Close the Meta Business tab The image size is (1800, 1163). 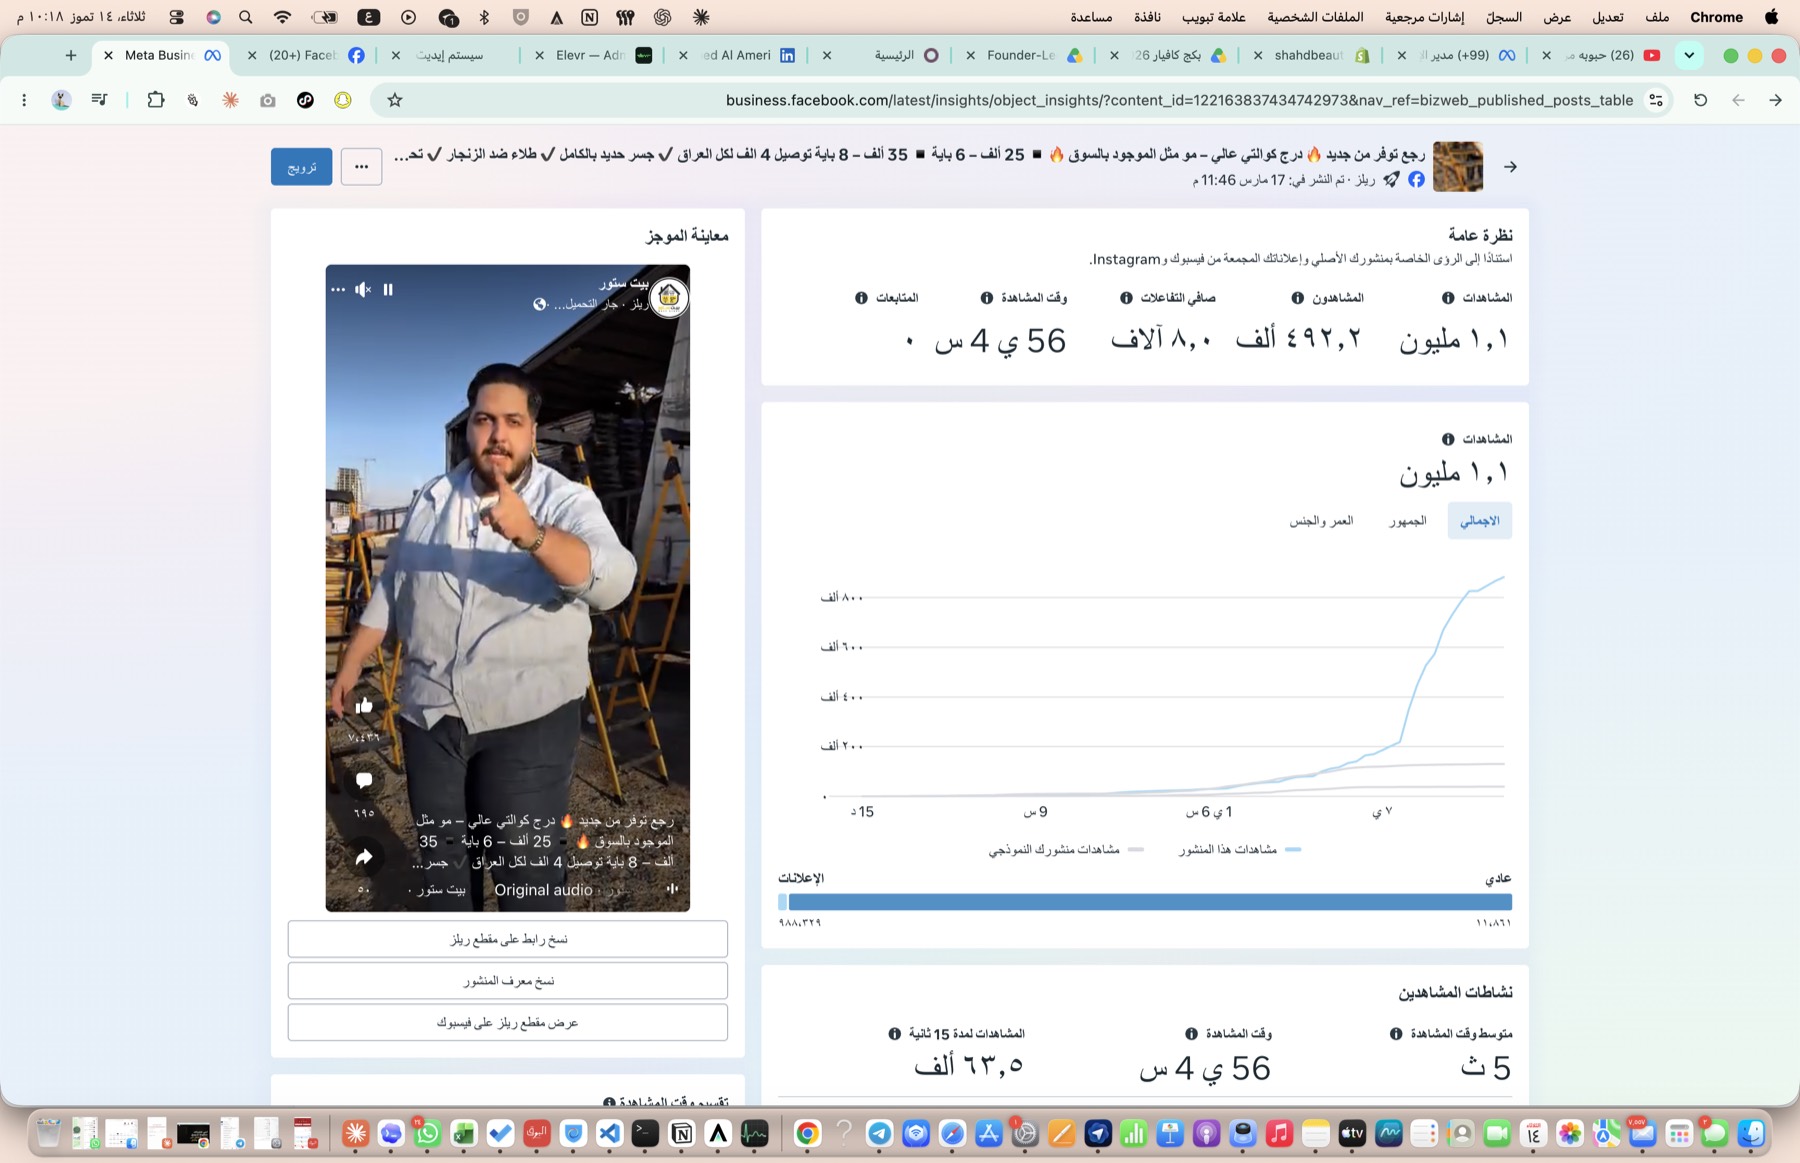pyautogui.click(x=108, y=55)
